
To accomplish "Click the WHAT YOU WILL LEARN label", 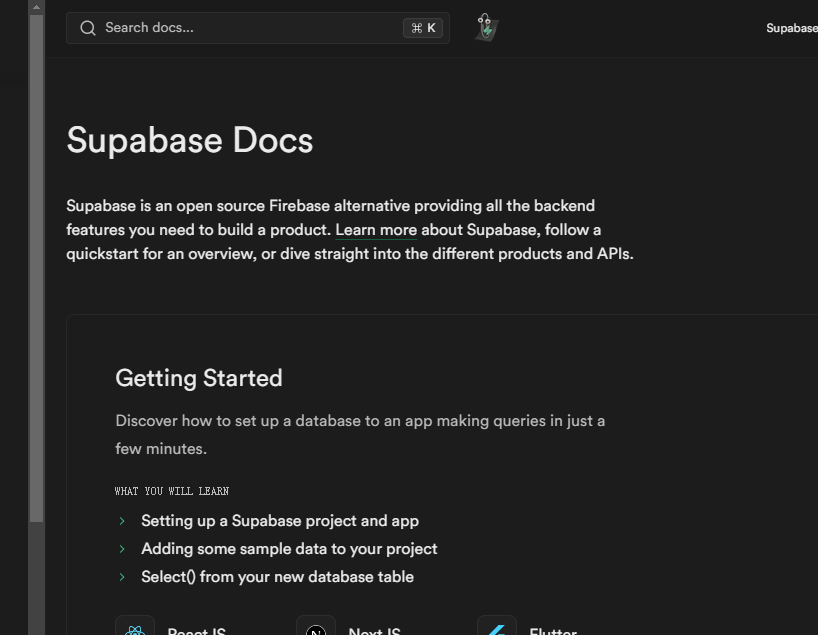I will 172,491.
